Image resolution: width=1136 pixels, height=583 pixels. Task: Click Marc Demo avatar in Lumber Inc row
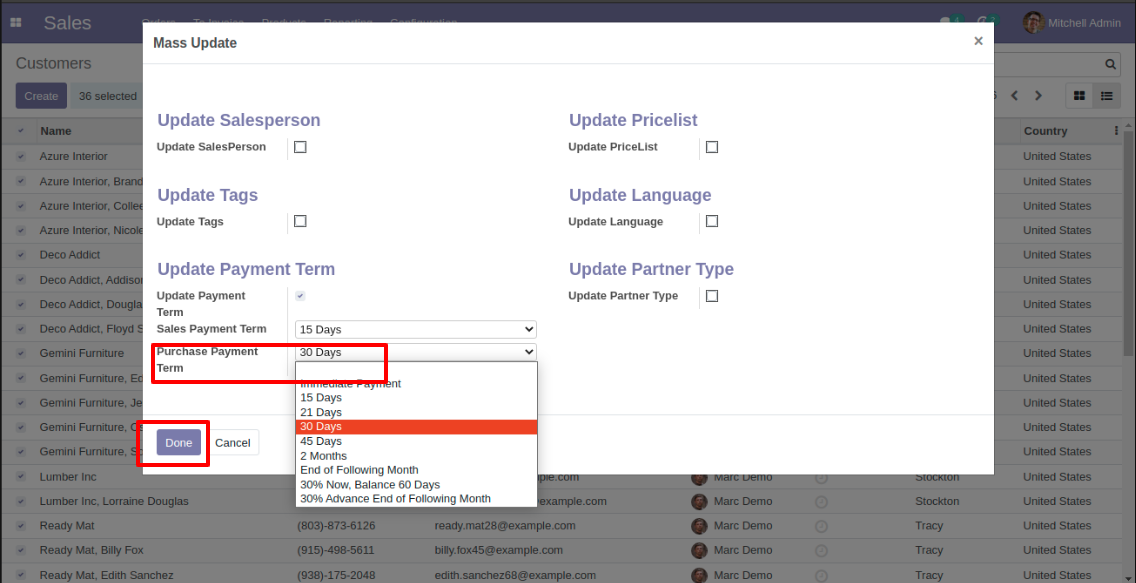point(699,478)
